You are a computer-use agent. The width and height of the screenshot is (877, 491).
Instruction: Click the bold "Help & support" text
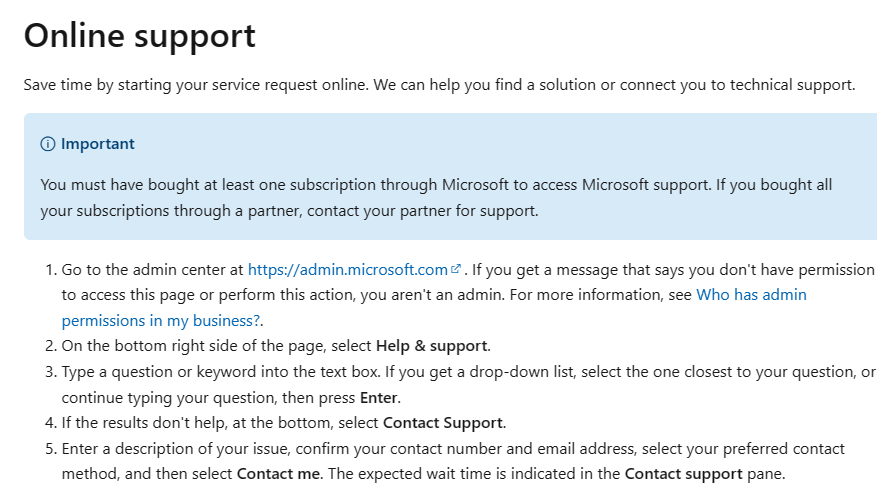click(x=432, y=346)
